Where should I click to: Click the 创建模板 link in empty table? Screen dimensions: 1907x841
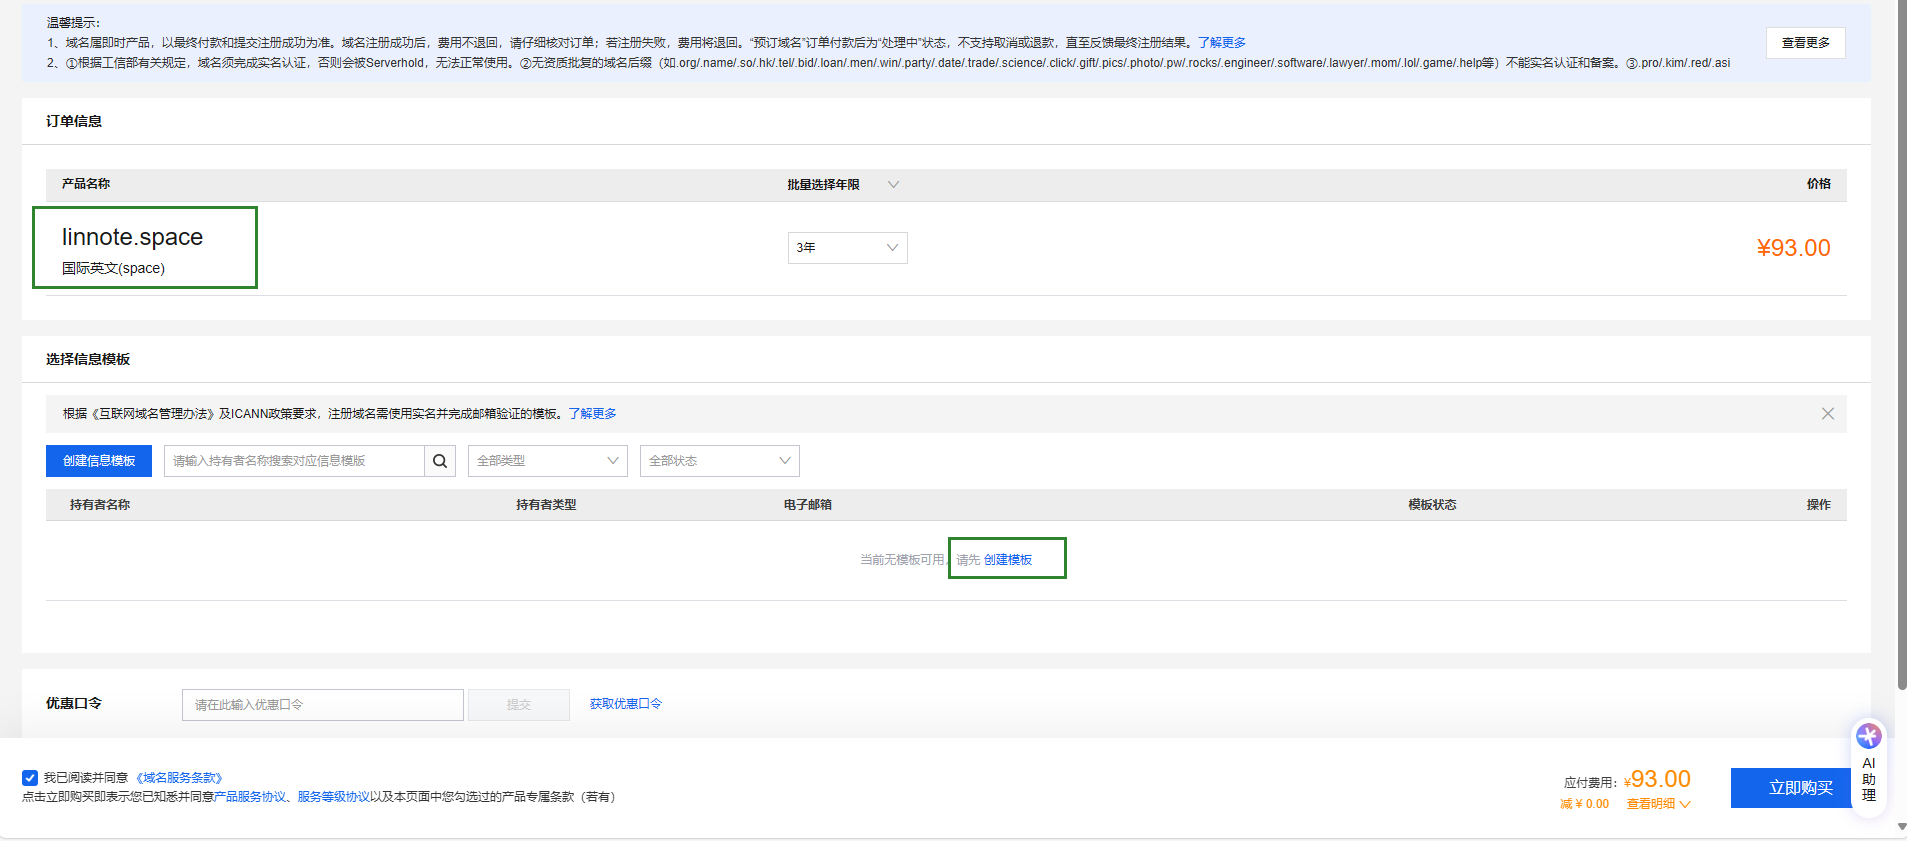tap(1007, 560)
